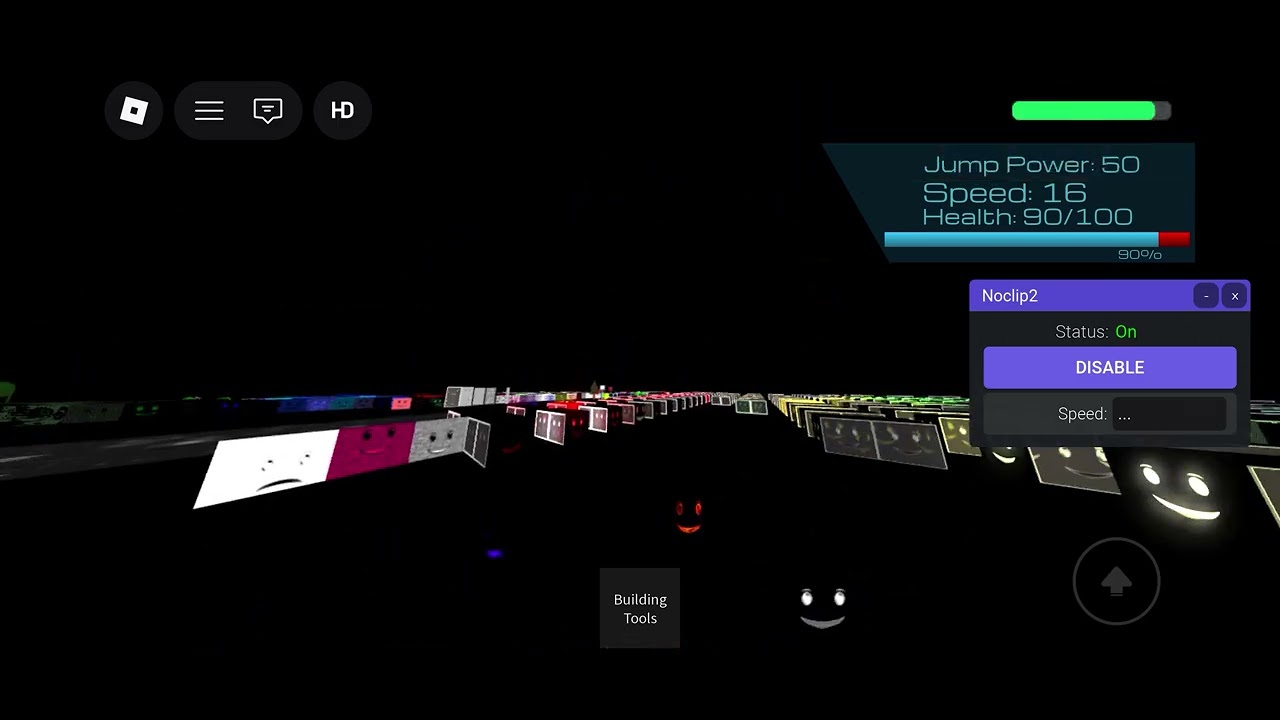1280x720 pixels.
Task: Click the 'Speed: 16' readout
Action: (1004, 192)
